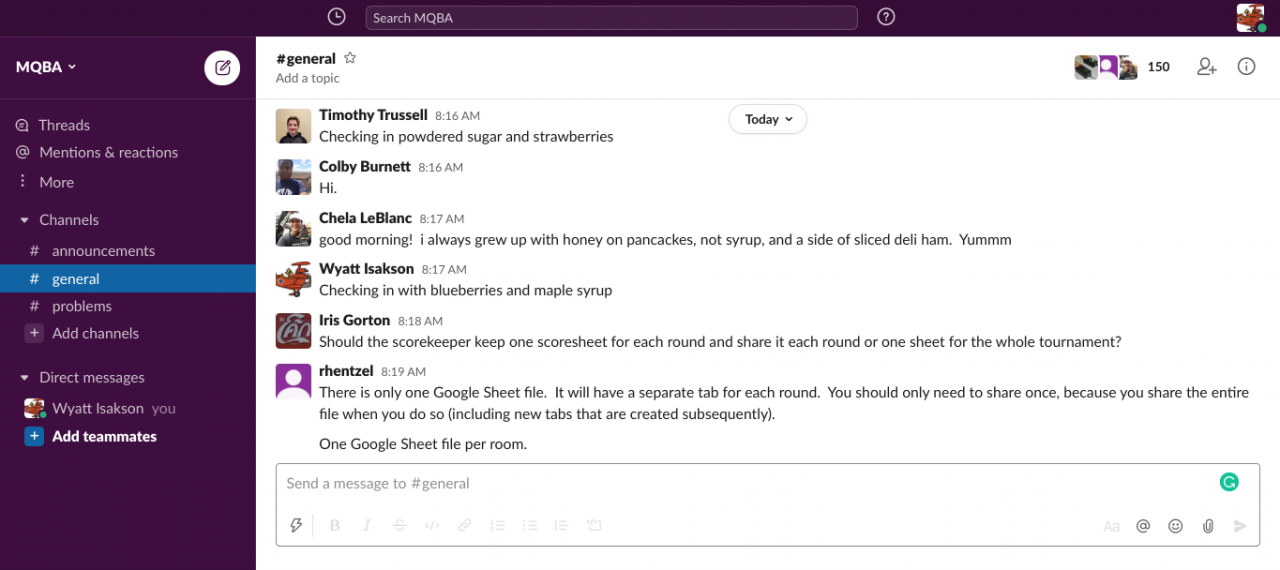Collapse the Channels section
The width and height of the screenshot is (1280, 570).
pyautogui.click(x=25, y=220)
